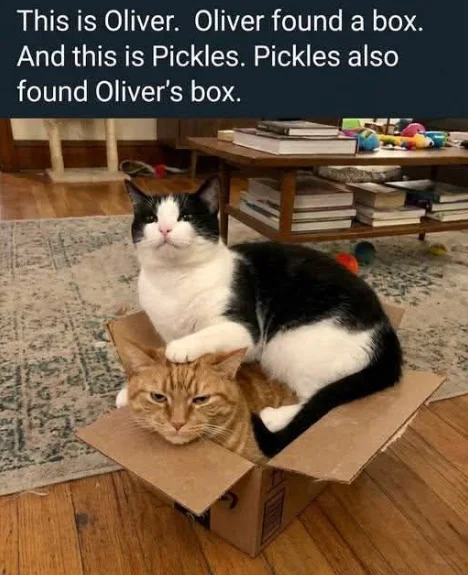Click the caption text mentioning Pickles
Screen dimensions: 468x575
pyautogui.click(x=208, y=57)
